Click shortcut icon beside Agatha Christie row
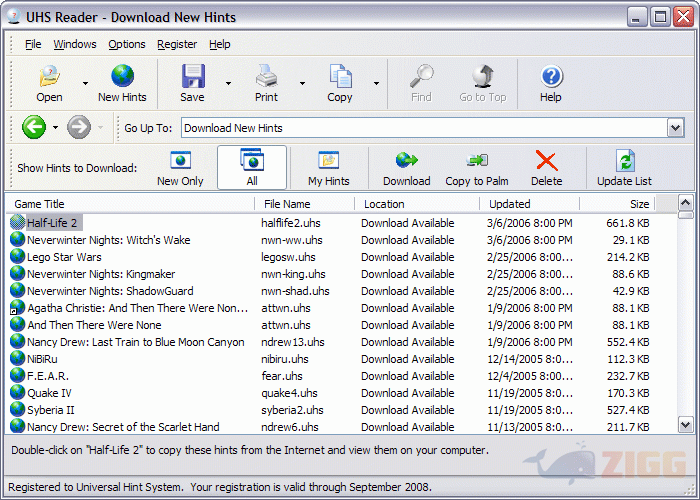This screenshot has height=500, width=700. pyautogui.click(x=17, y=307)
